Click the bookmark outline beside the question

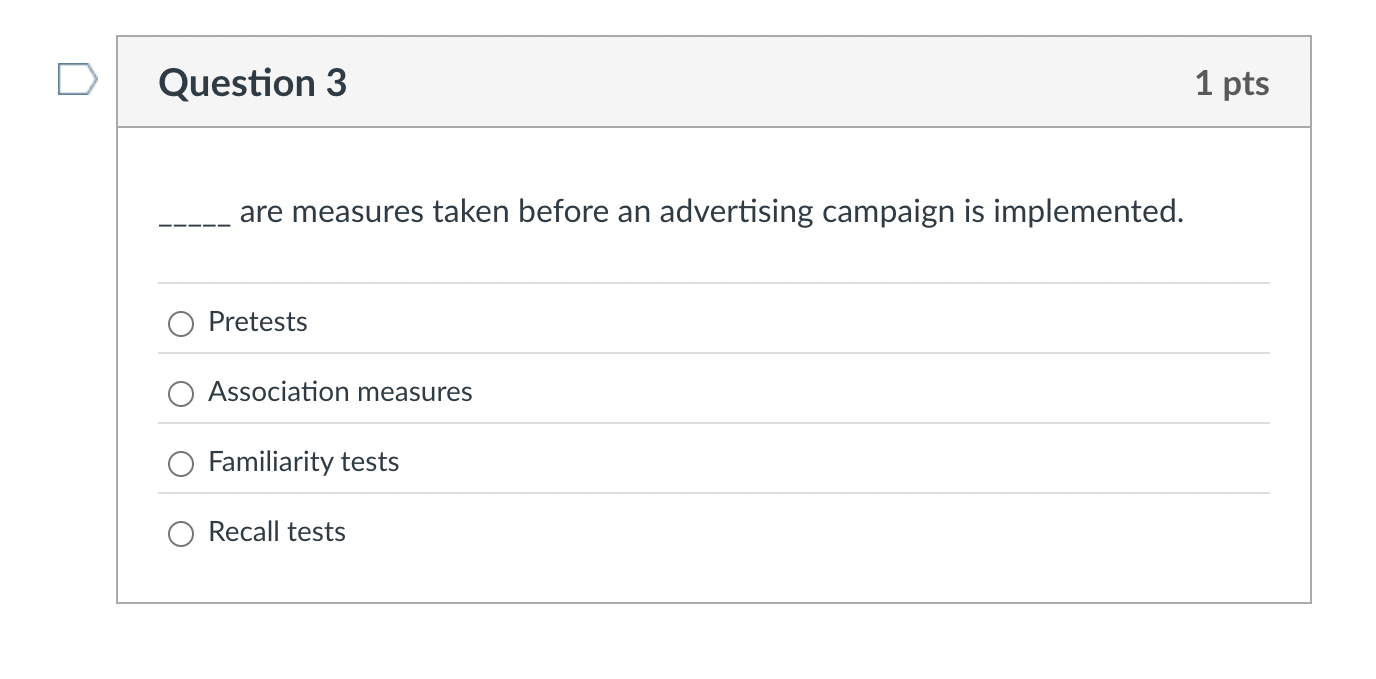point(77,80)
